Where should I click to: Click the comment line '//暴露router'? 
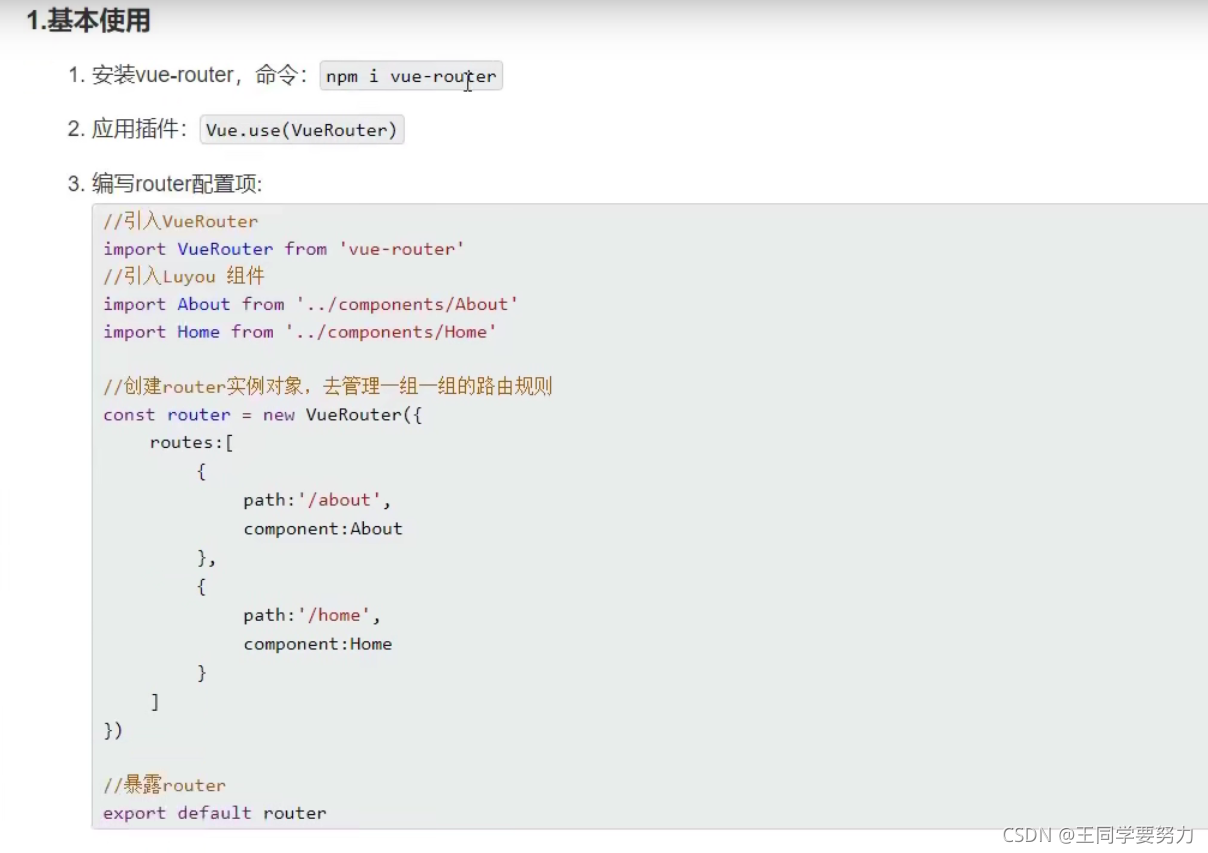(164, 786)
